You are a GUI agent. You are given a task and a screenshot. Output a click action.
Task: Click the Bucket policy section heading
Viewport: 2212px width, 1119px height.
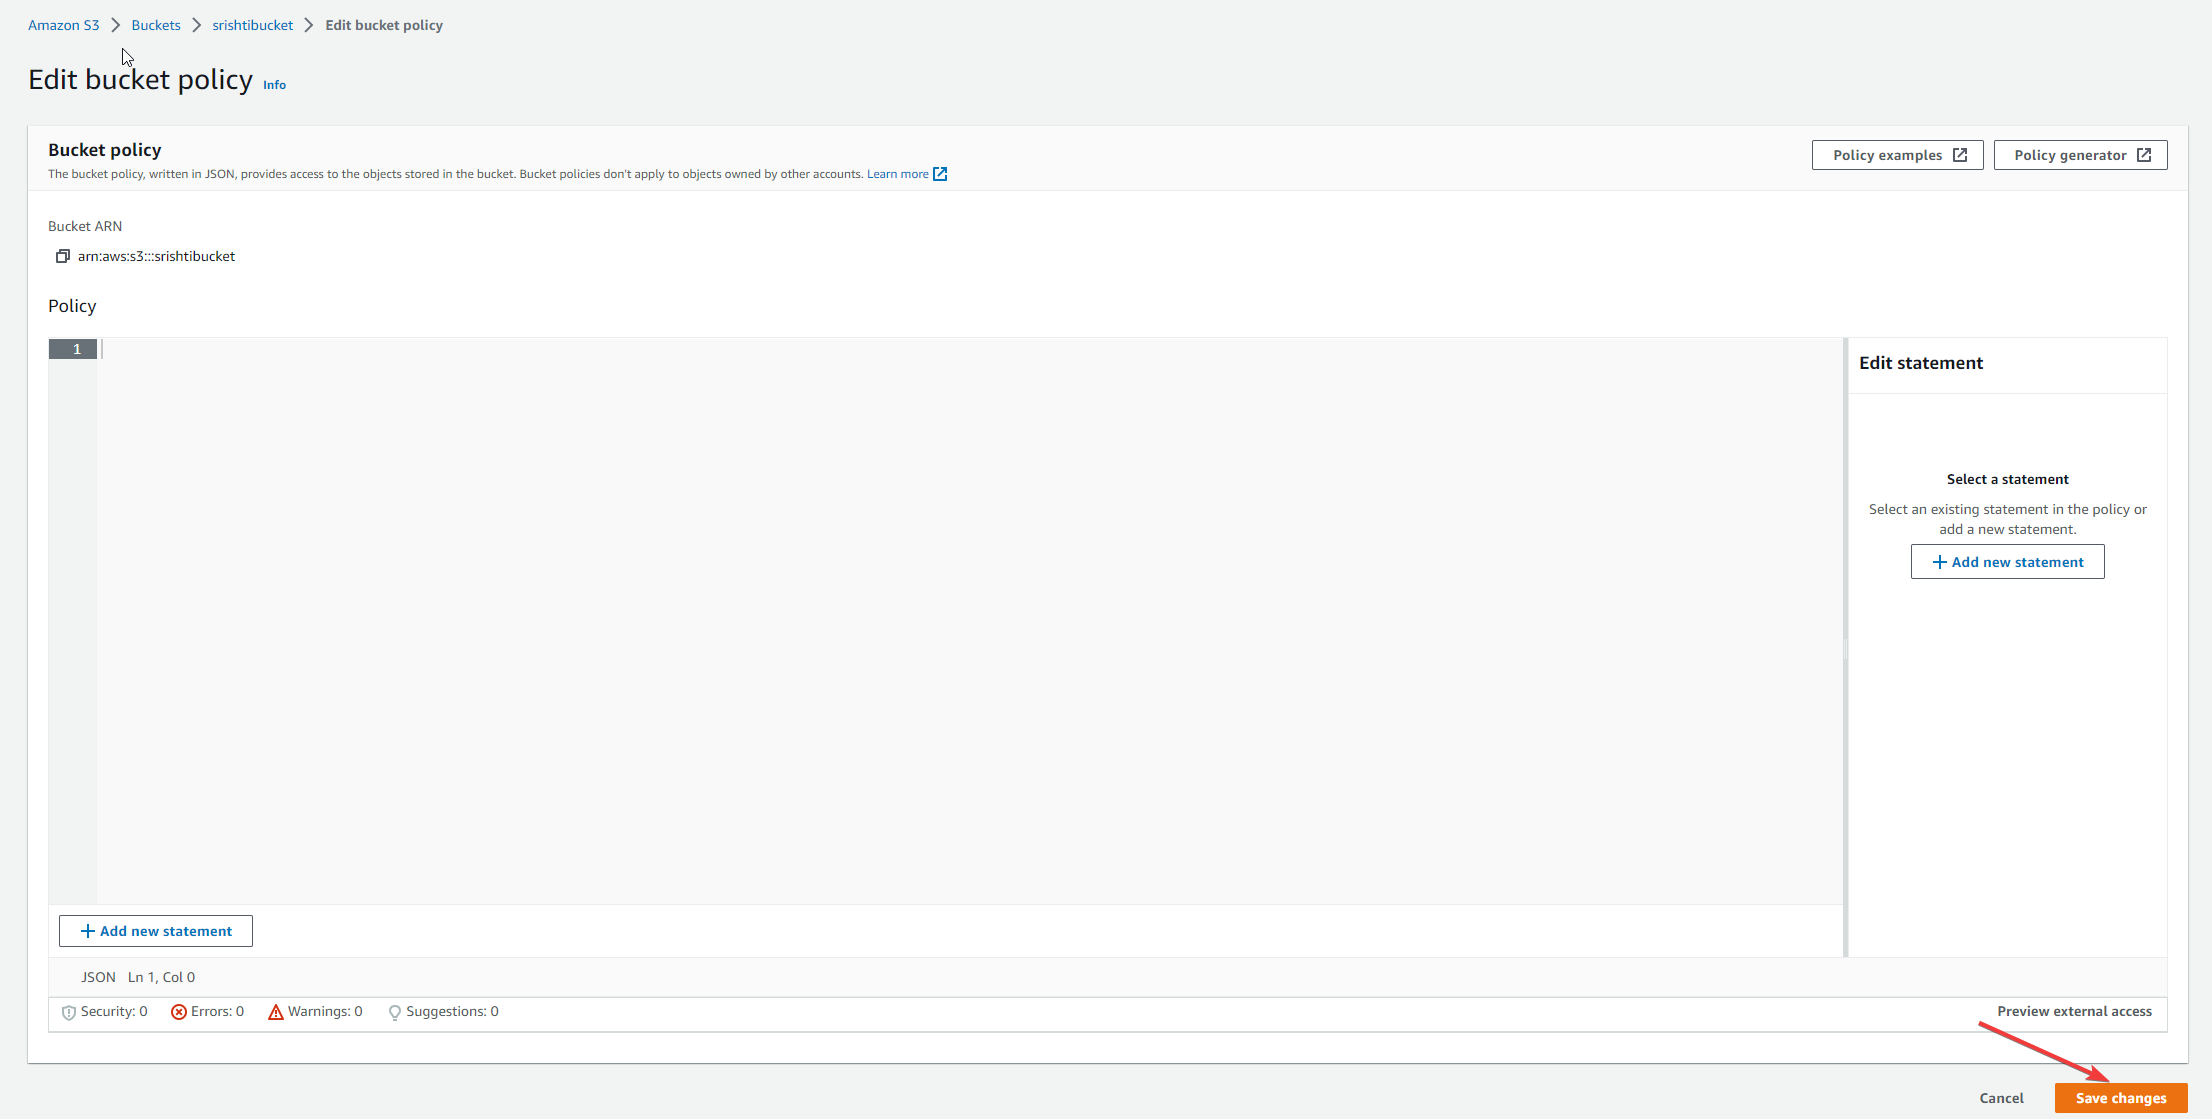104,150
